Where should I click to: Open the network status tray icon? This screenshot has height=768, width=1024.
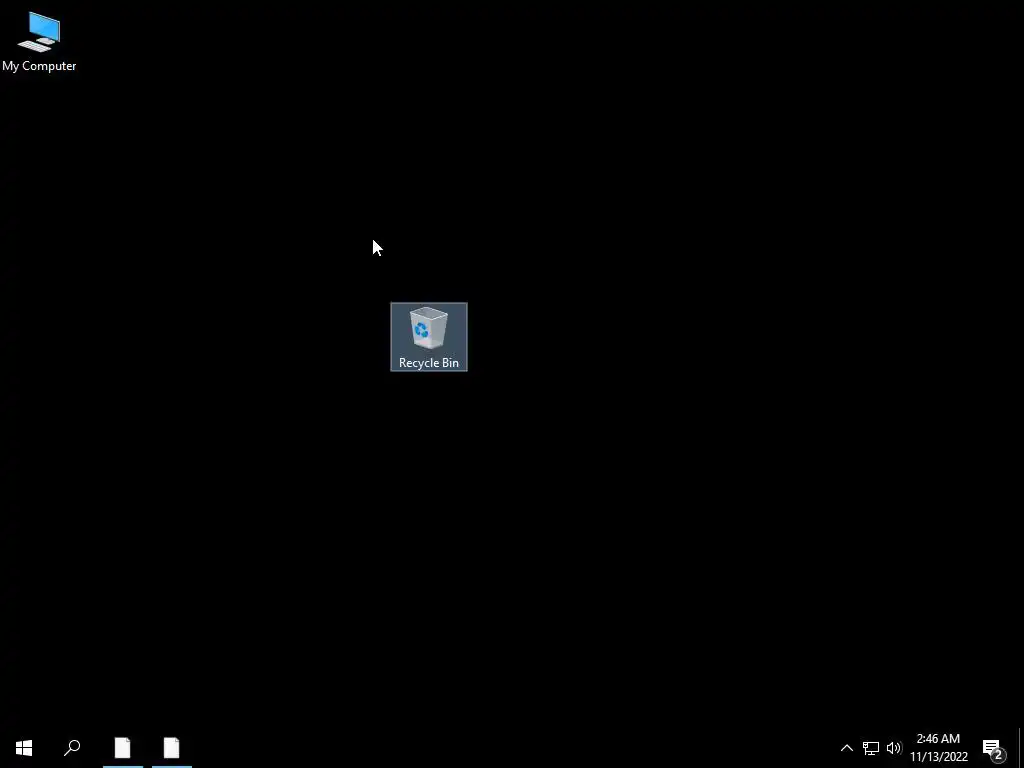[x=871, y=748]
